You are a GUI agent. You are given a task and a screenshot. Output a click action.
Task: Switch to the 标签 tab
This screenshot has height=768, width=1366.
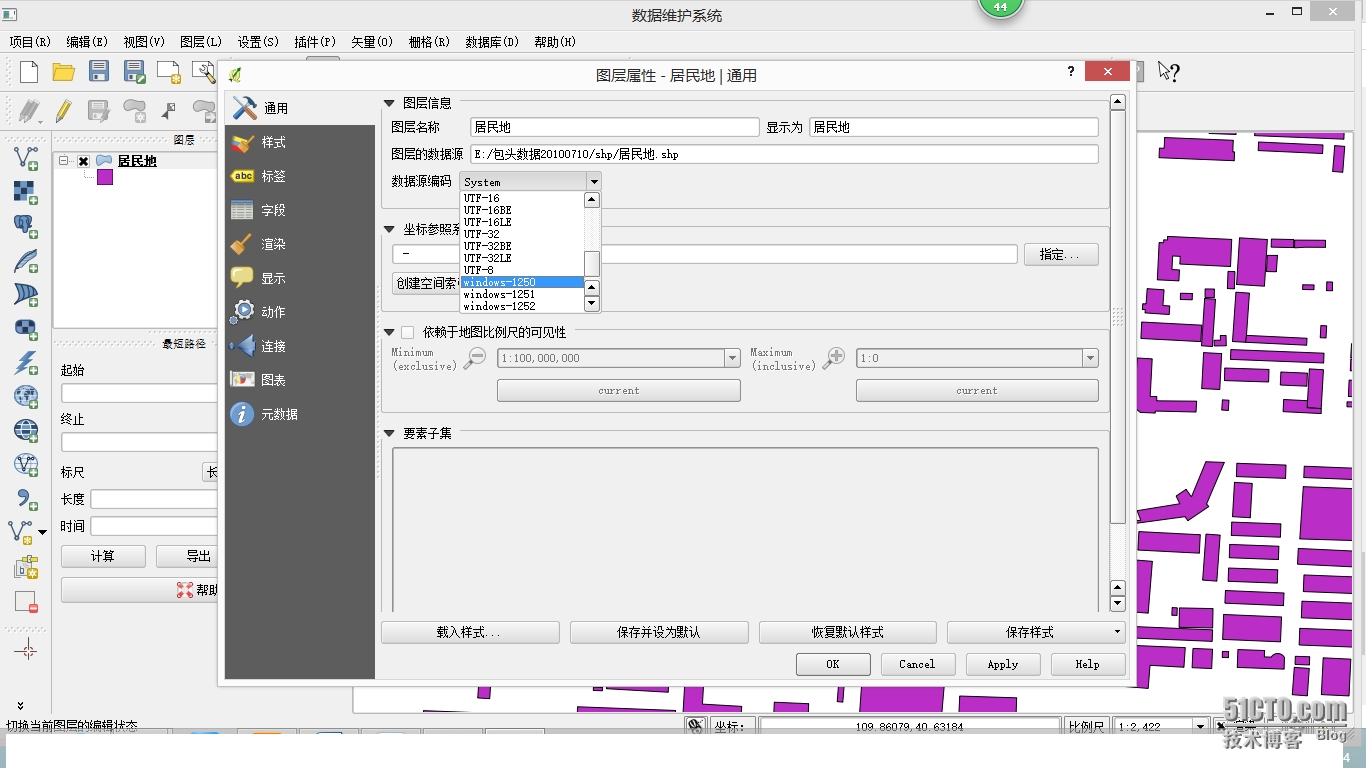(x=300, y=176)
